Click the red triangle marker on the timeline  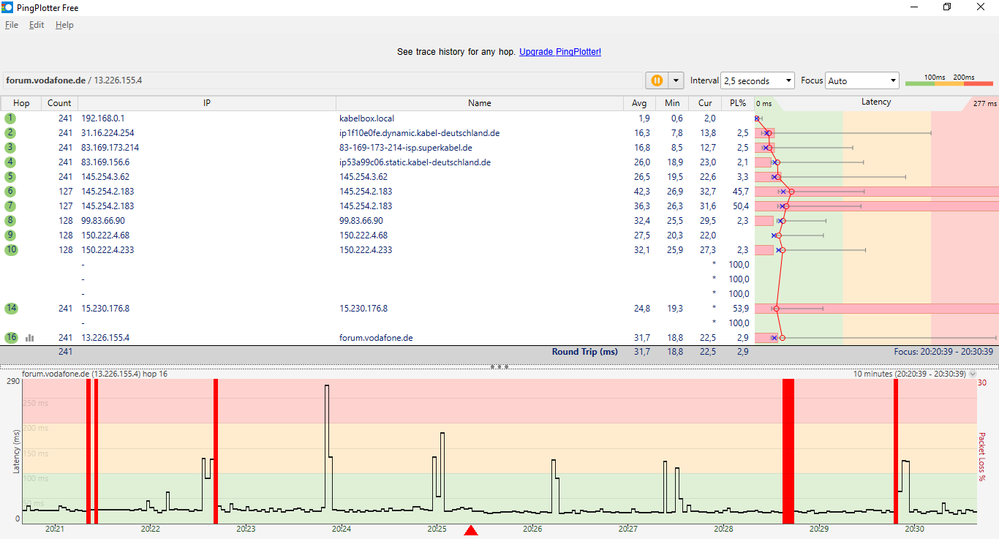coord(471,530)
